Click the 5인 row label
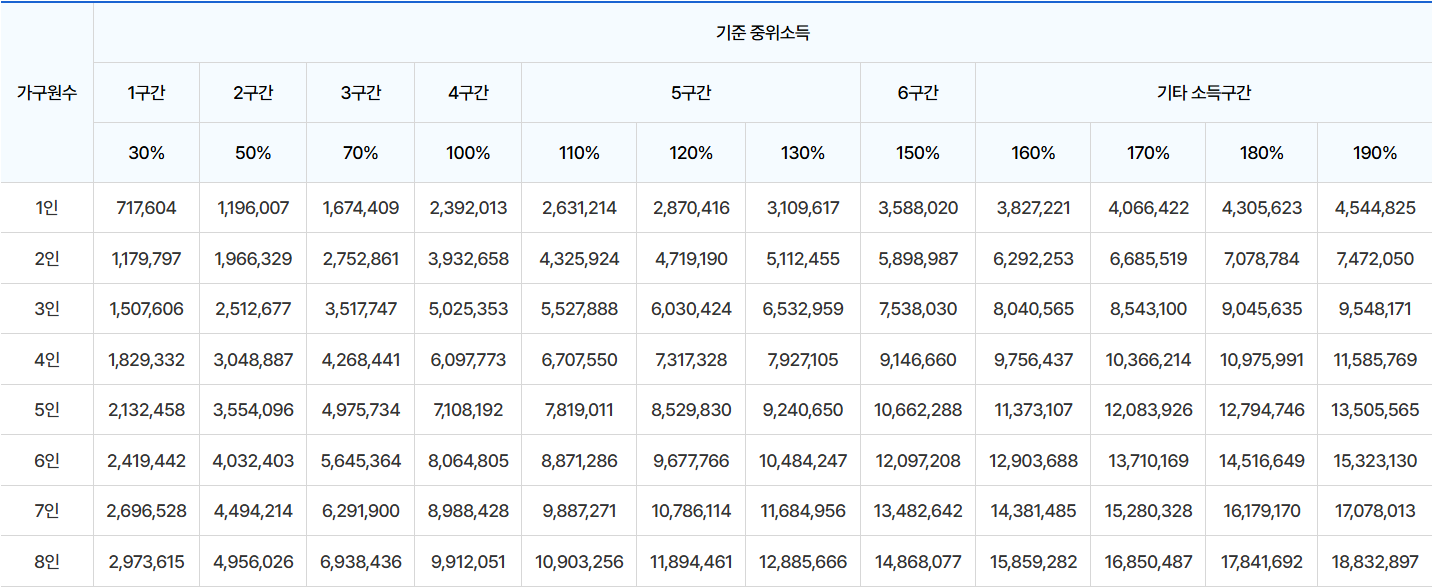 tap(47, 410)
